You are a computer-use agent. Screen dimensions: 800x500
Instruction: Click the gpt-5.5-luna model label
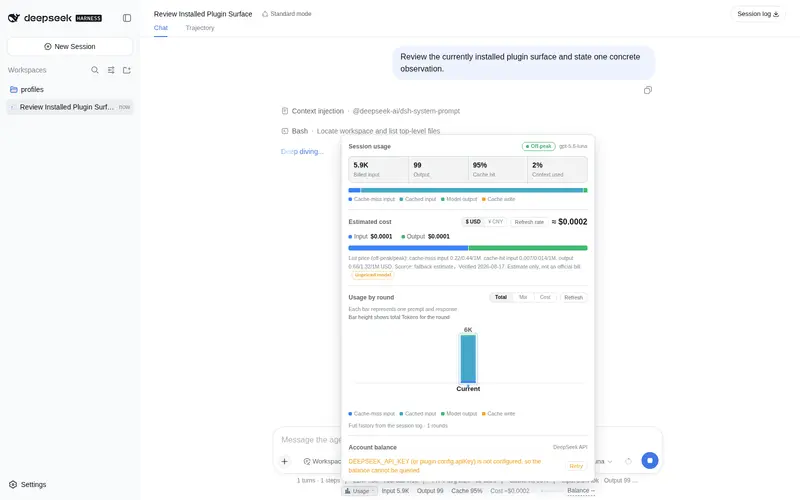[x=573, y=146]
